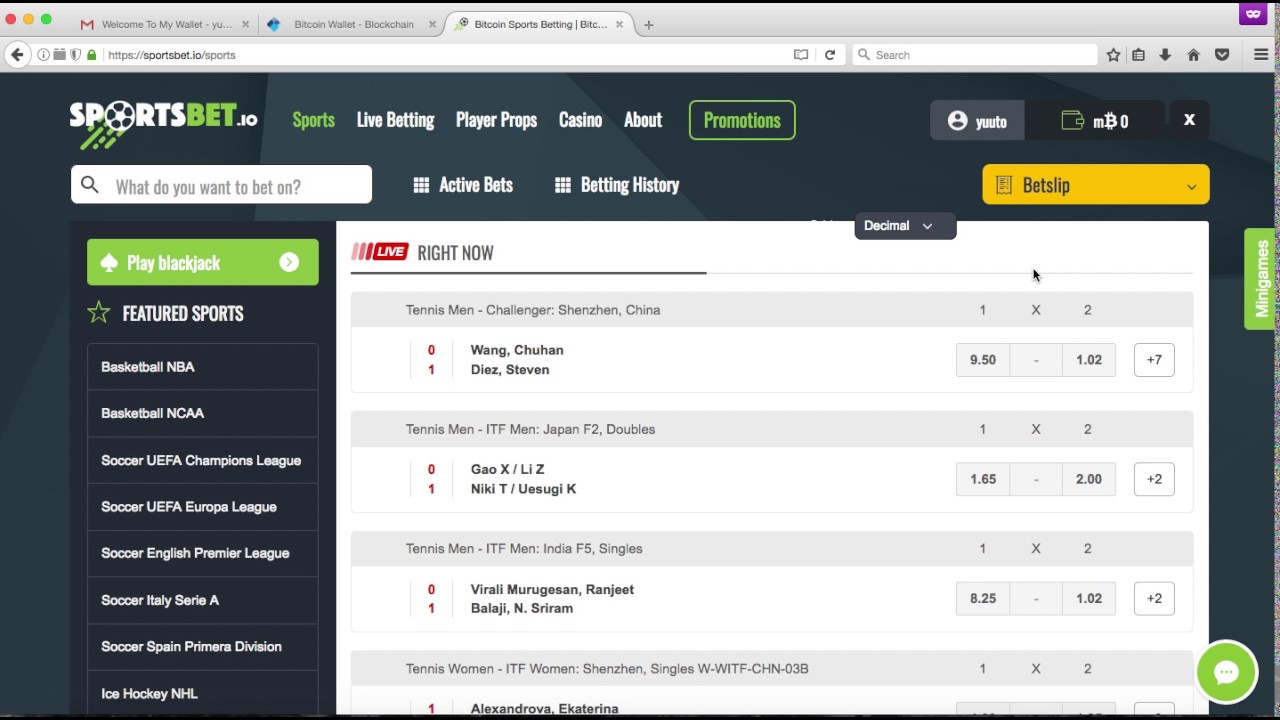Open Live Betting in the navigation
1280x720 pixels.
click(x=395, y=120)
